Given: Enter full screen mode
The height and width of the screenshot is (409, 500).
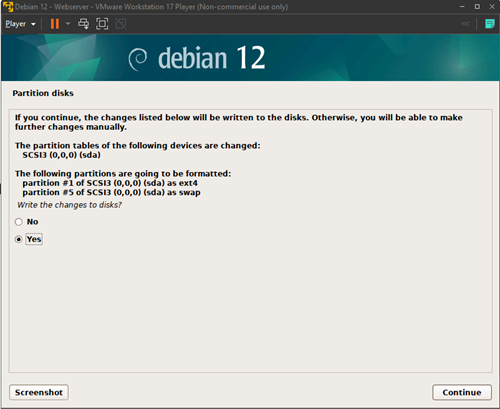Looking at the screenshot, I should point(102,24).
